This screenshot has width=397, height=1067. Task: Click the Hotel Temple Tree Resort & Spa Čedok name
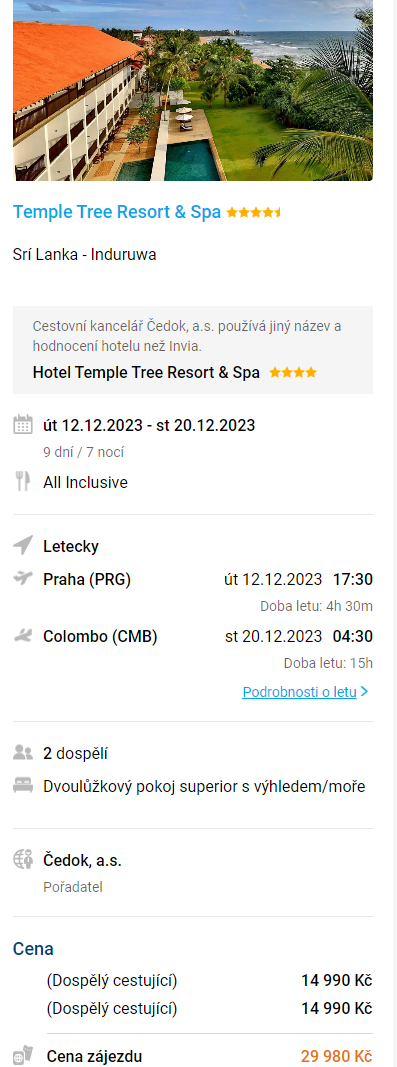coord(146,372)
